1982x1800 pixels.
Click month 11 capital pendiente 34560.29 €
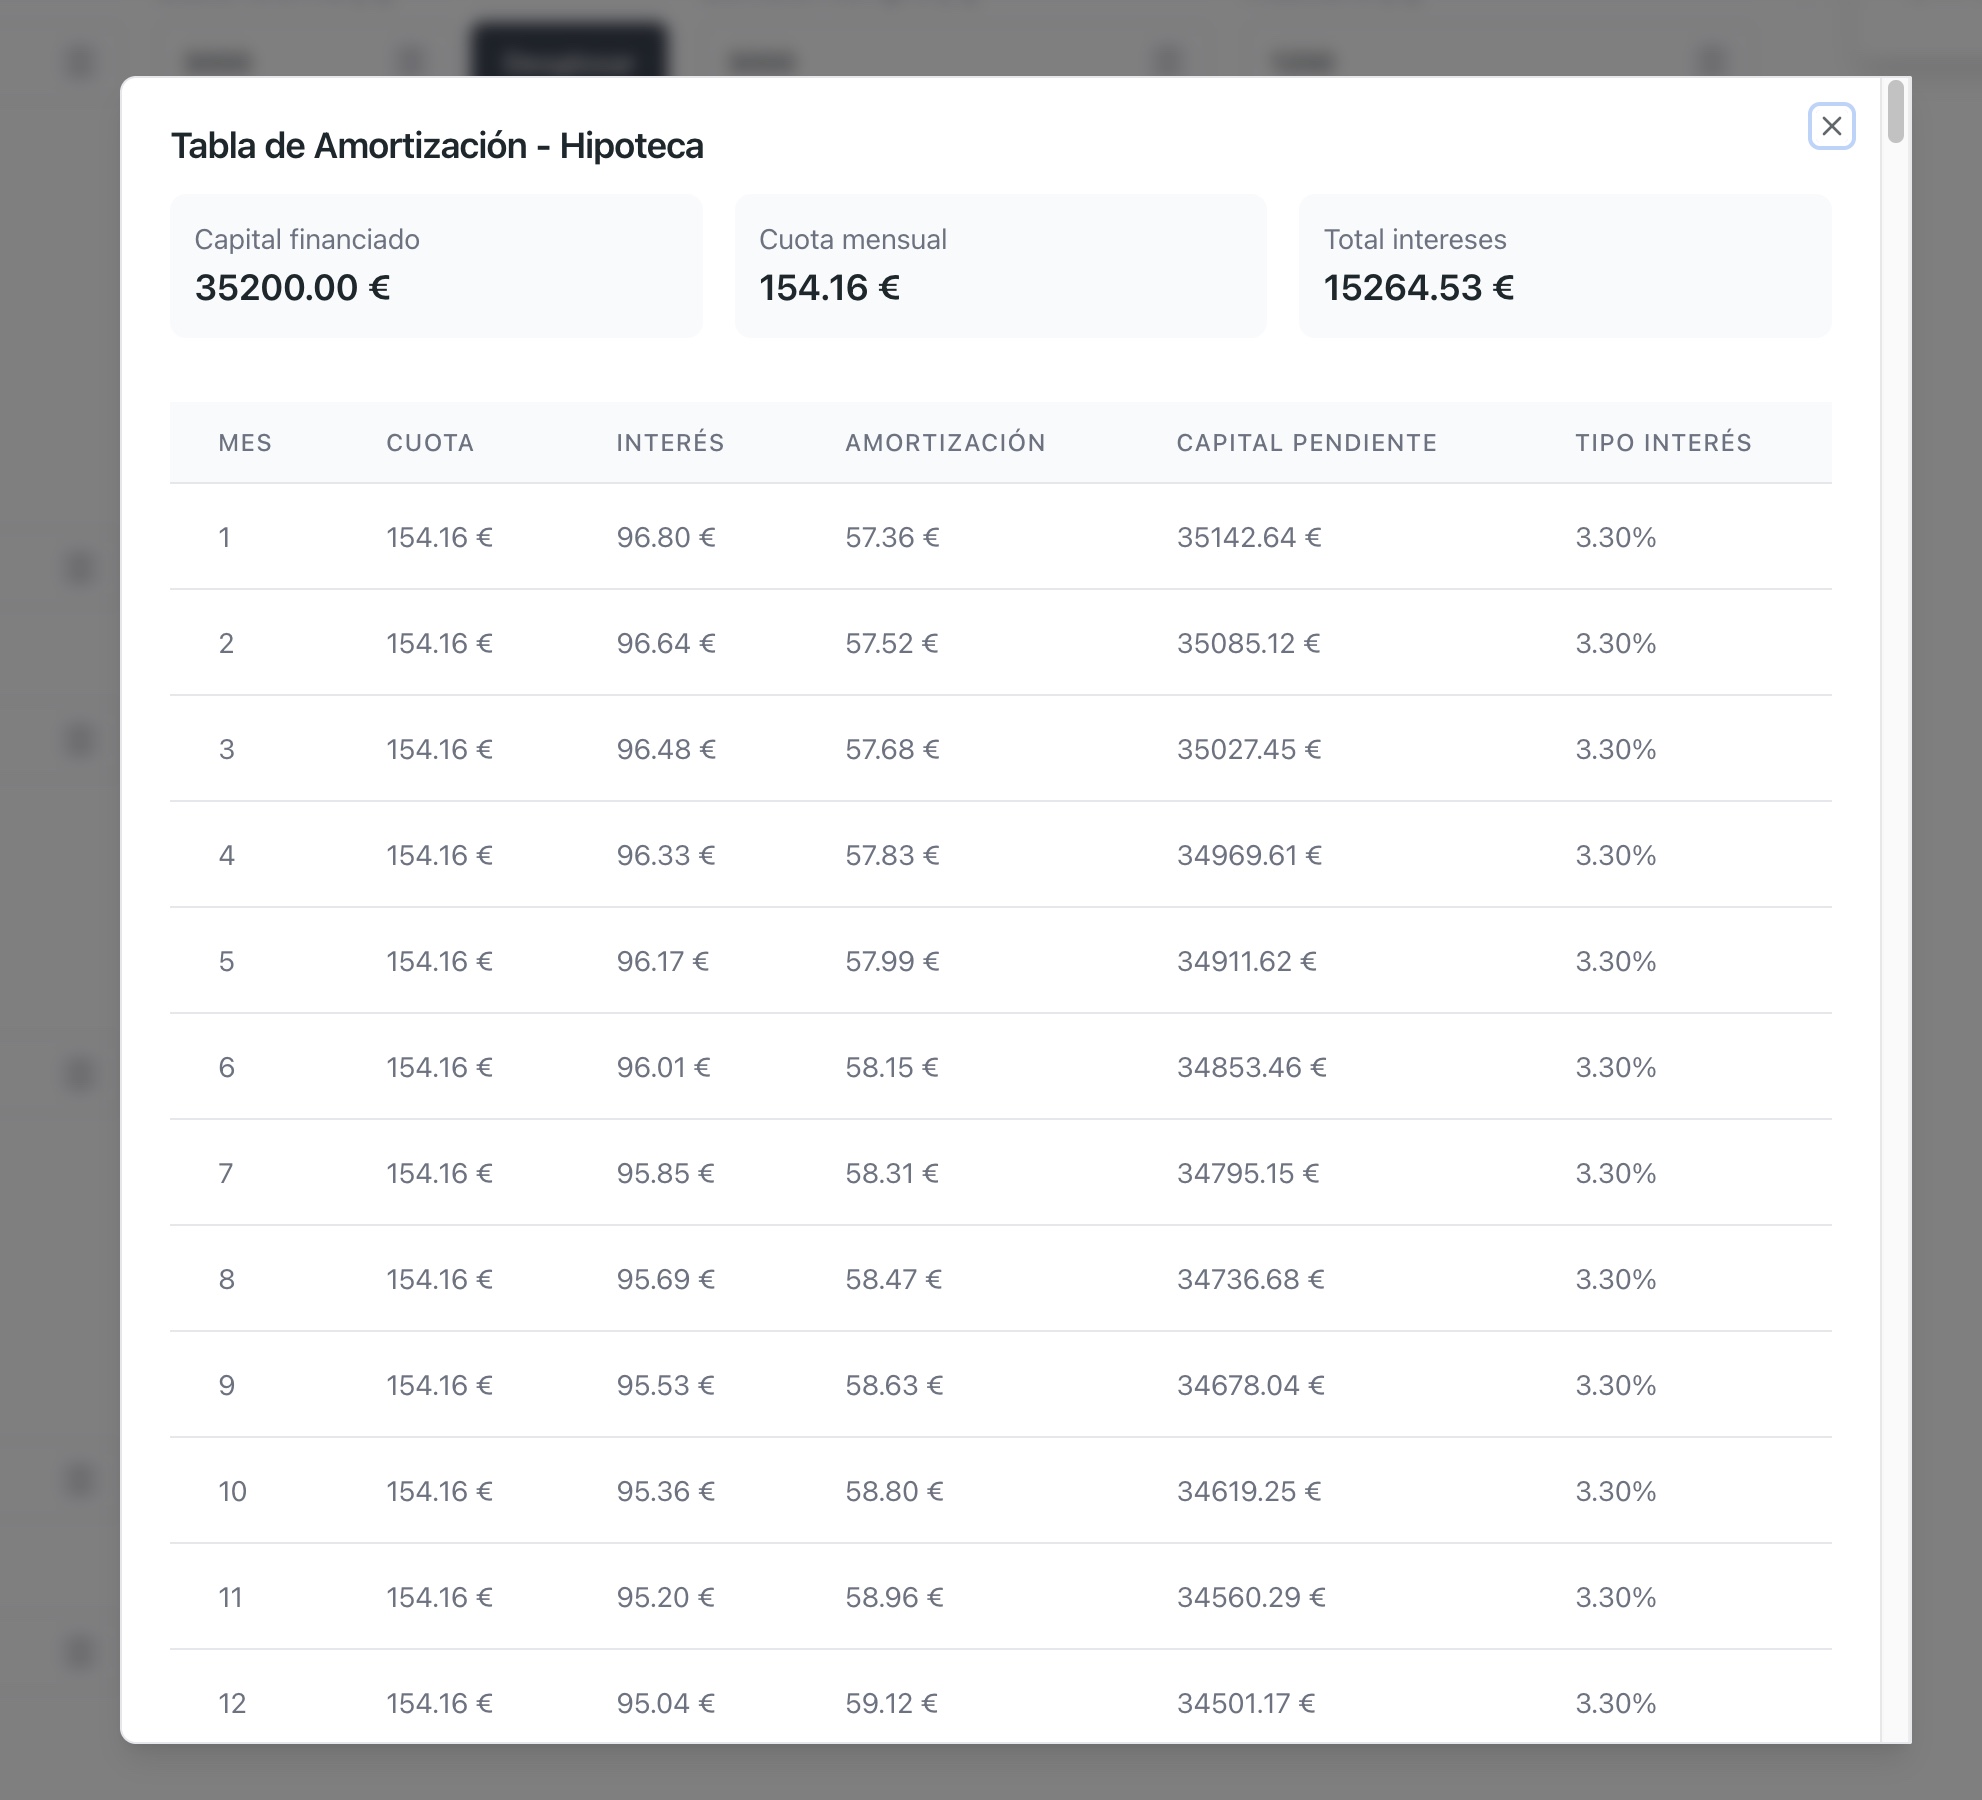(x=1251, y=1598)
